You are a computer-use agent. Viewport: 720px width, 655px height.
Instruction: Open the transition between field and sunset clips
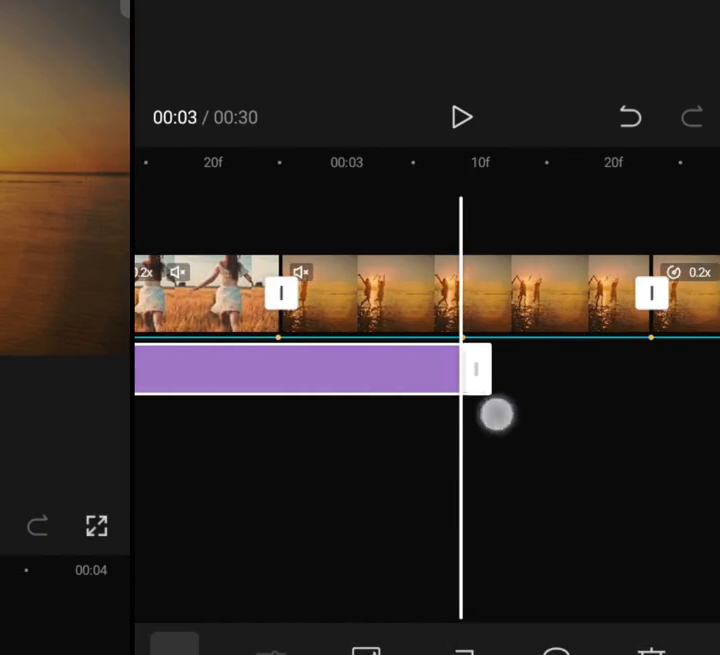(281, 293)
